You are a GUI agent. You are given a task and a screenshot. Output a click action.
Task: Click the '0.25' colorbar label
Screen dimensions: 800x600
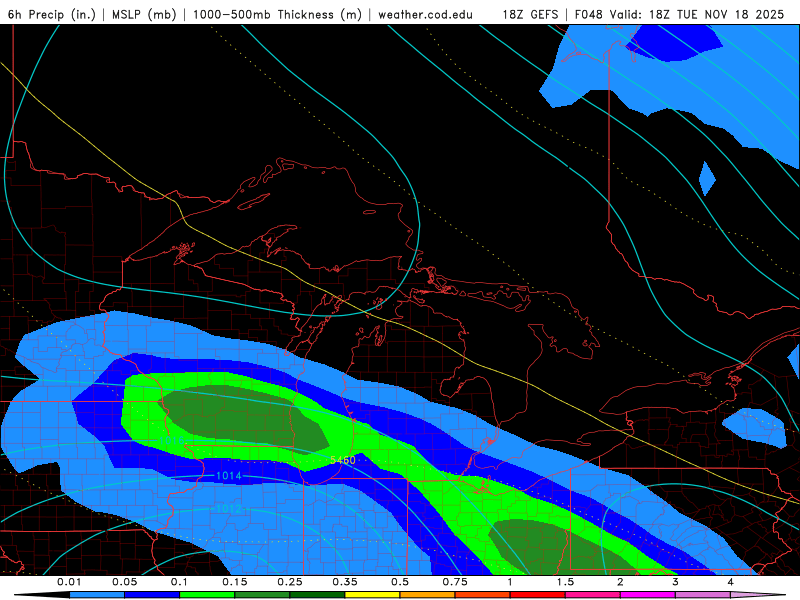click(x=290, y=582)
